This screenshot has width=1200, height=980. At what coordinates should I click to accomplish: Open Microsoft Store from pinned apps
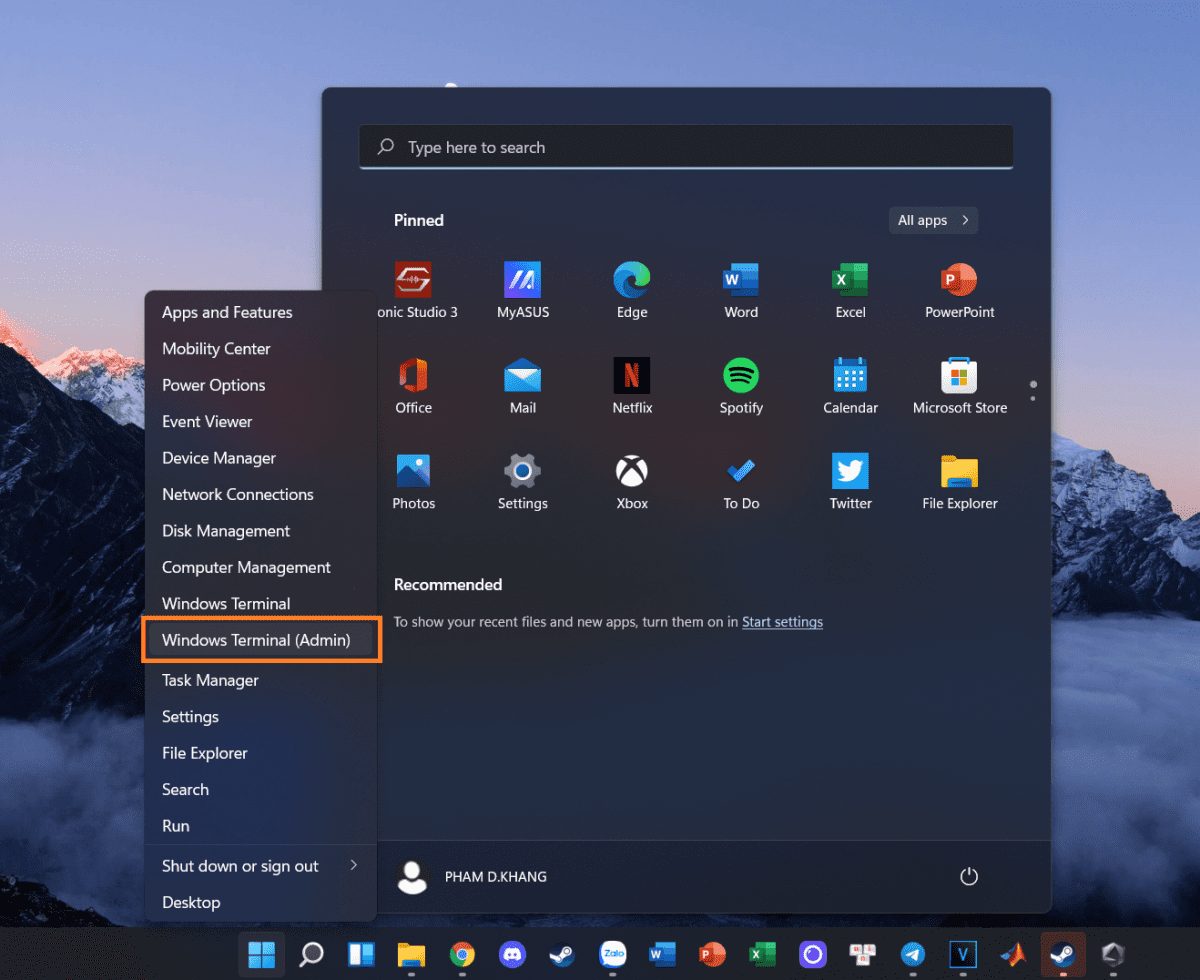point(959,385)
